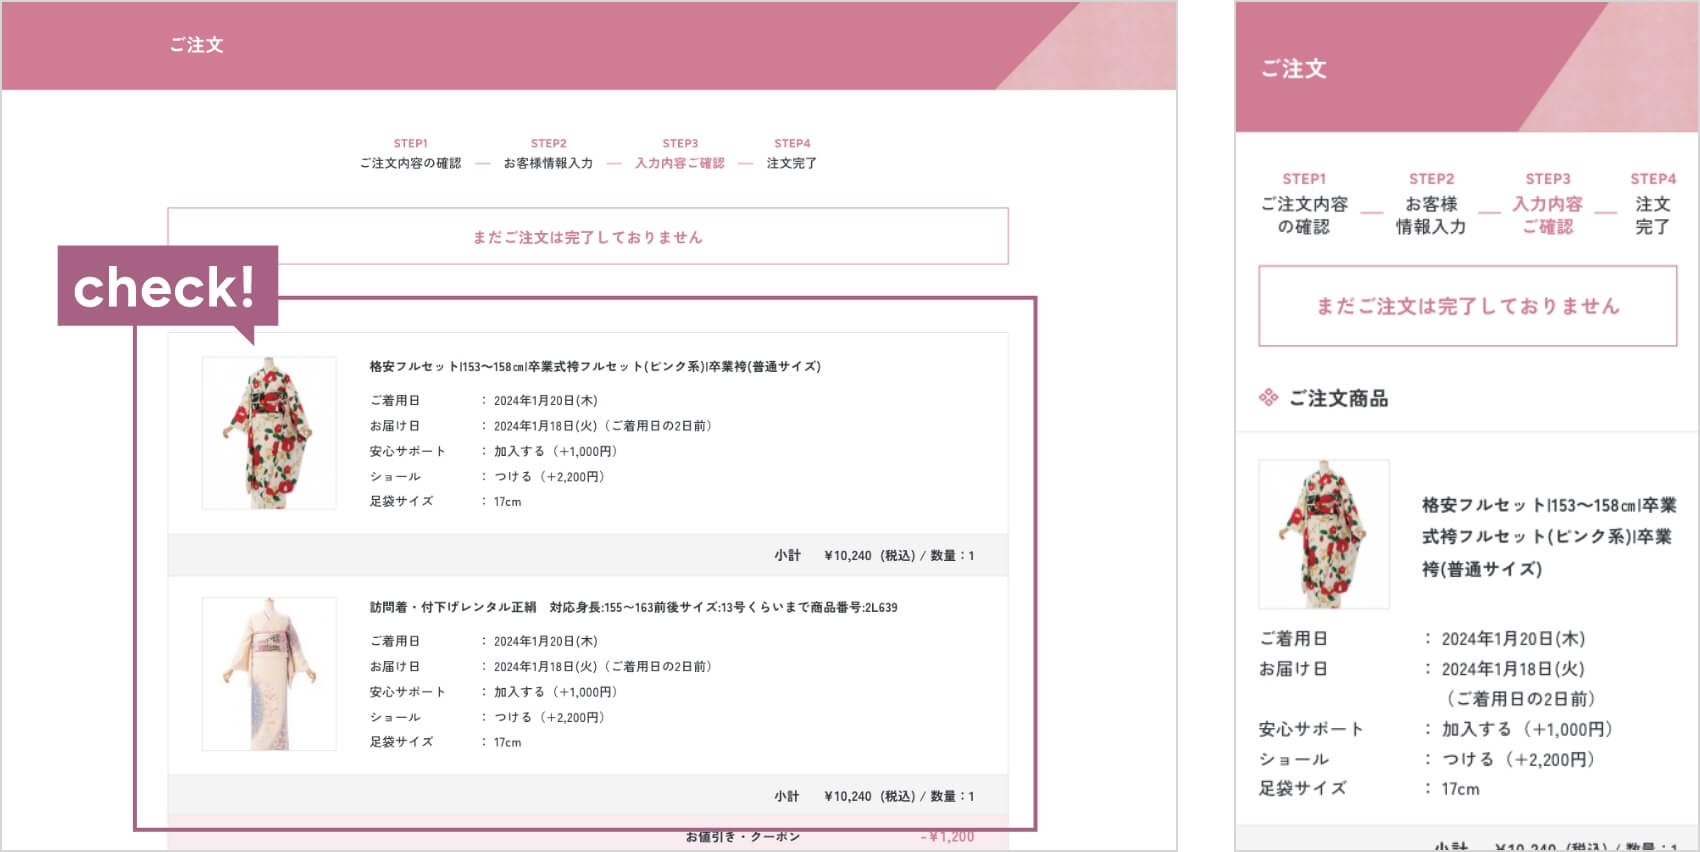1700x852 pixels.
Task: Select STEP2 お客様情報入力 in desktop step bar
Action: tap(548, 154)
